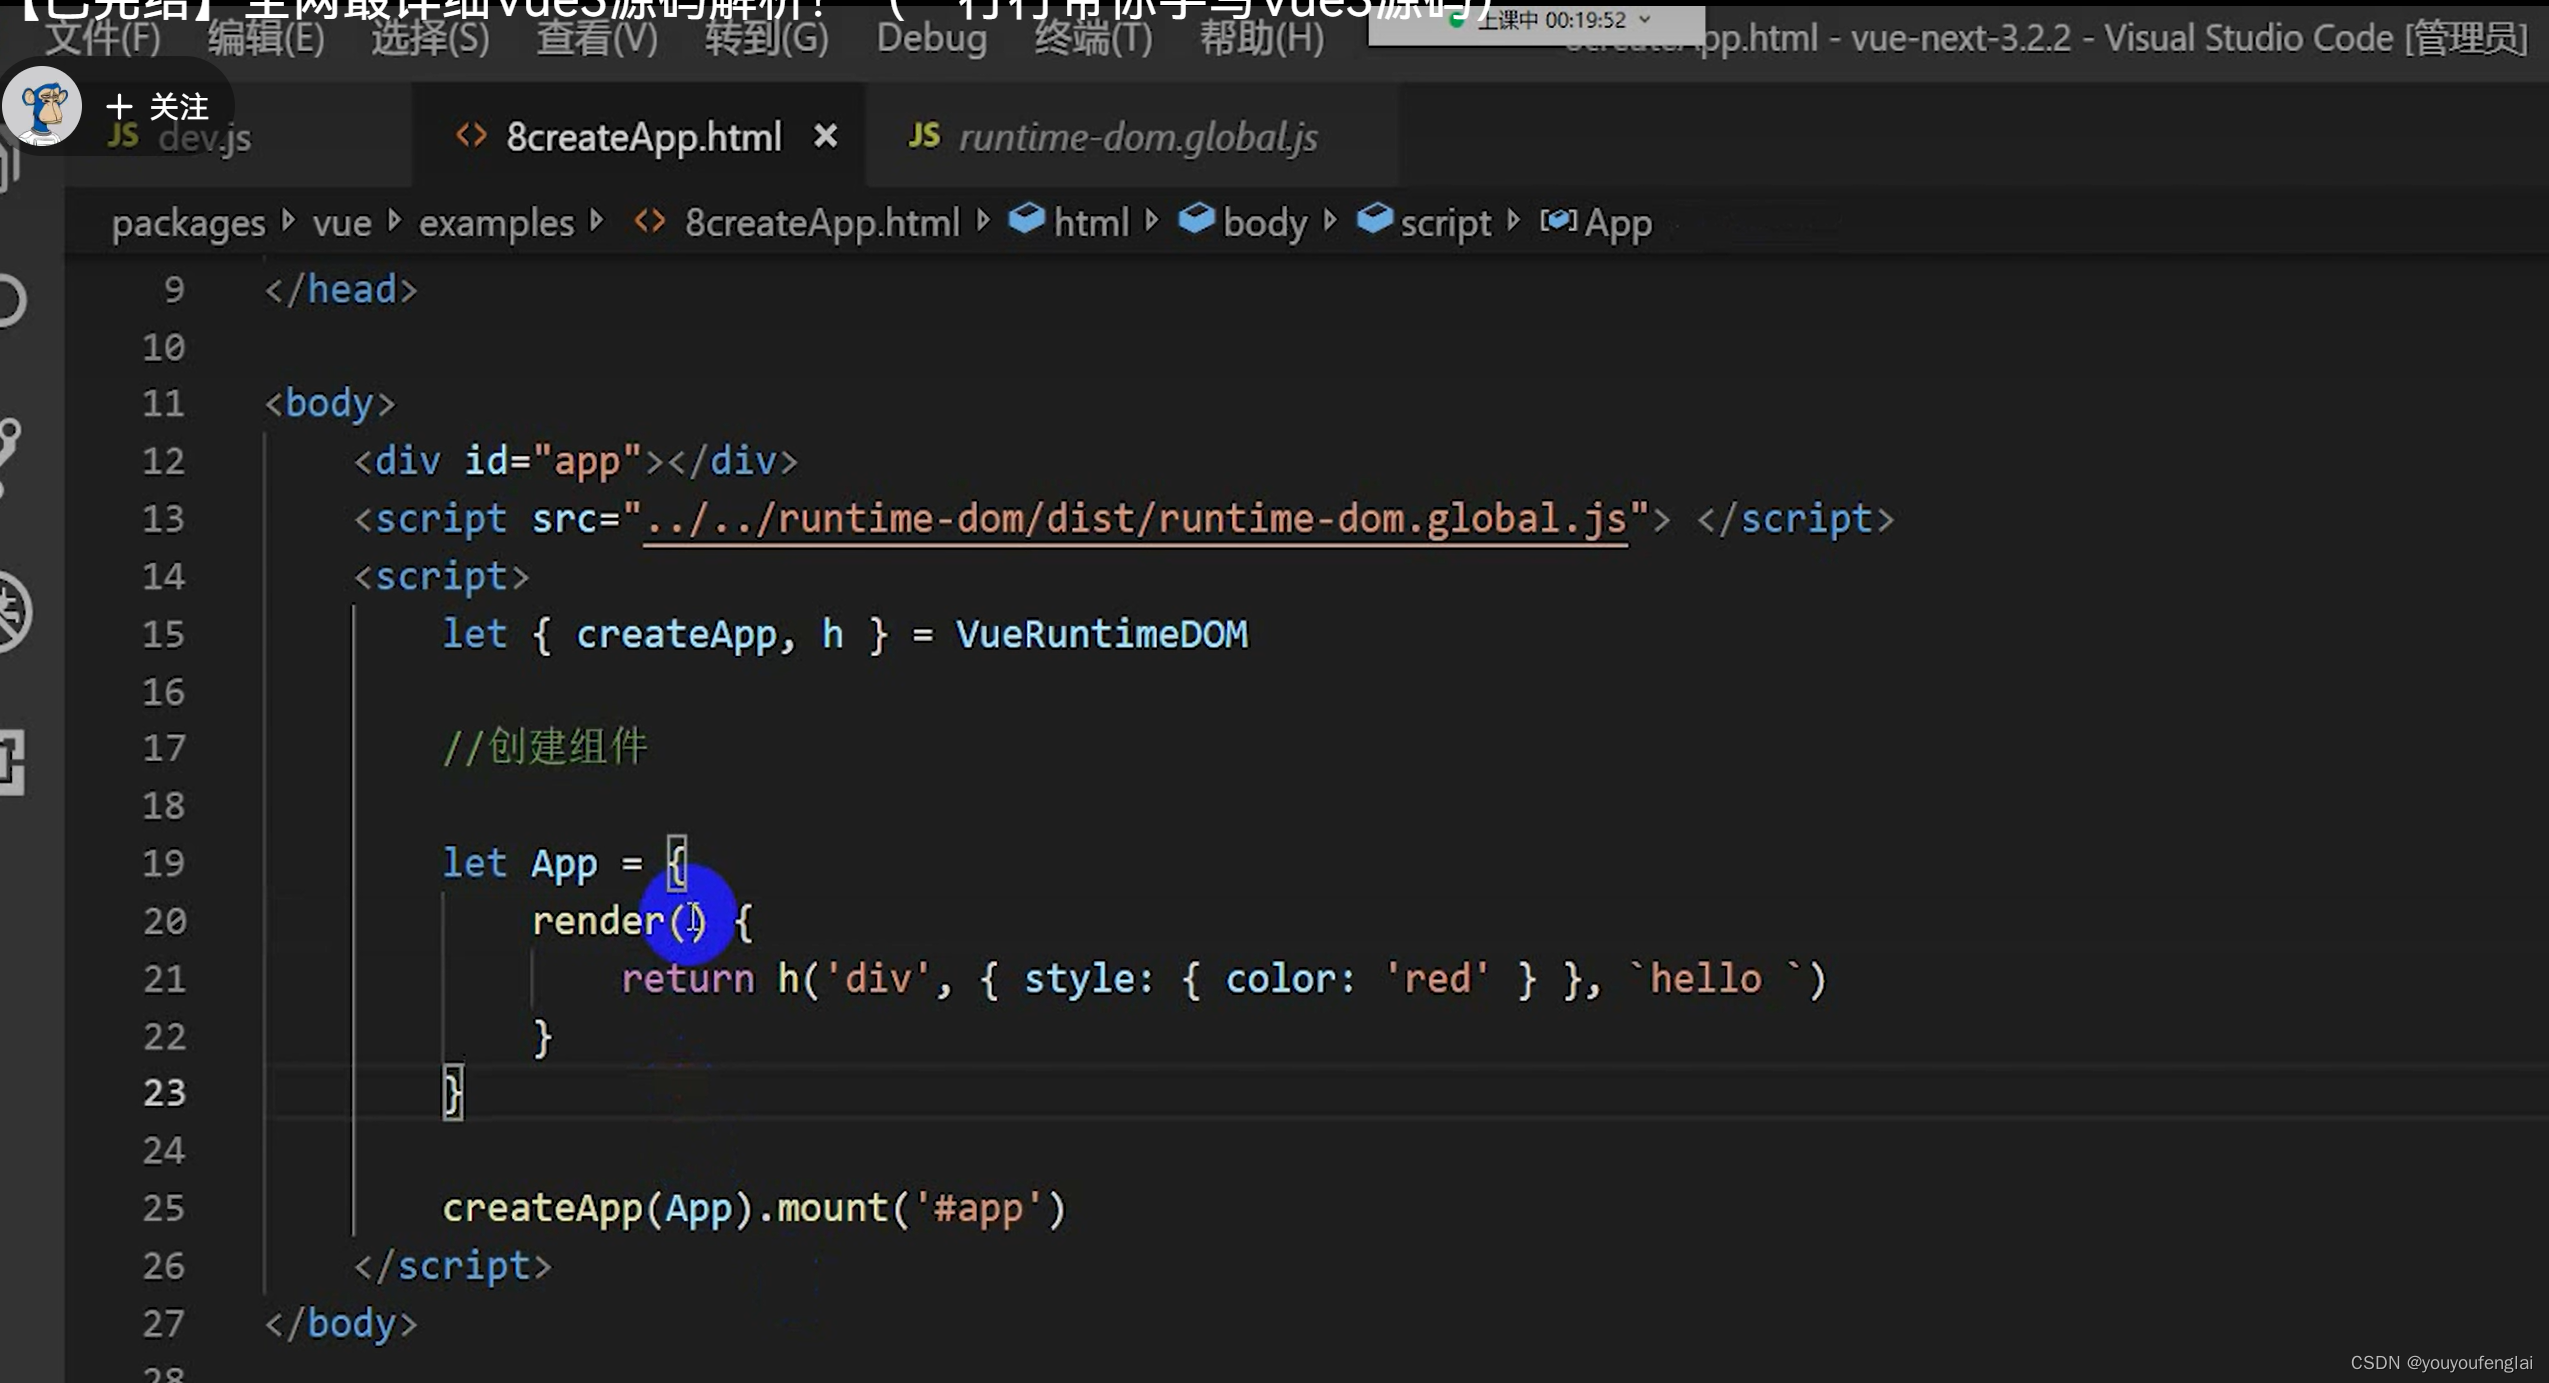Open dropdown on class timer 00:19:52
This screenshot has width=2549, height=1383.
(1645, 19)
